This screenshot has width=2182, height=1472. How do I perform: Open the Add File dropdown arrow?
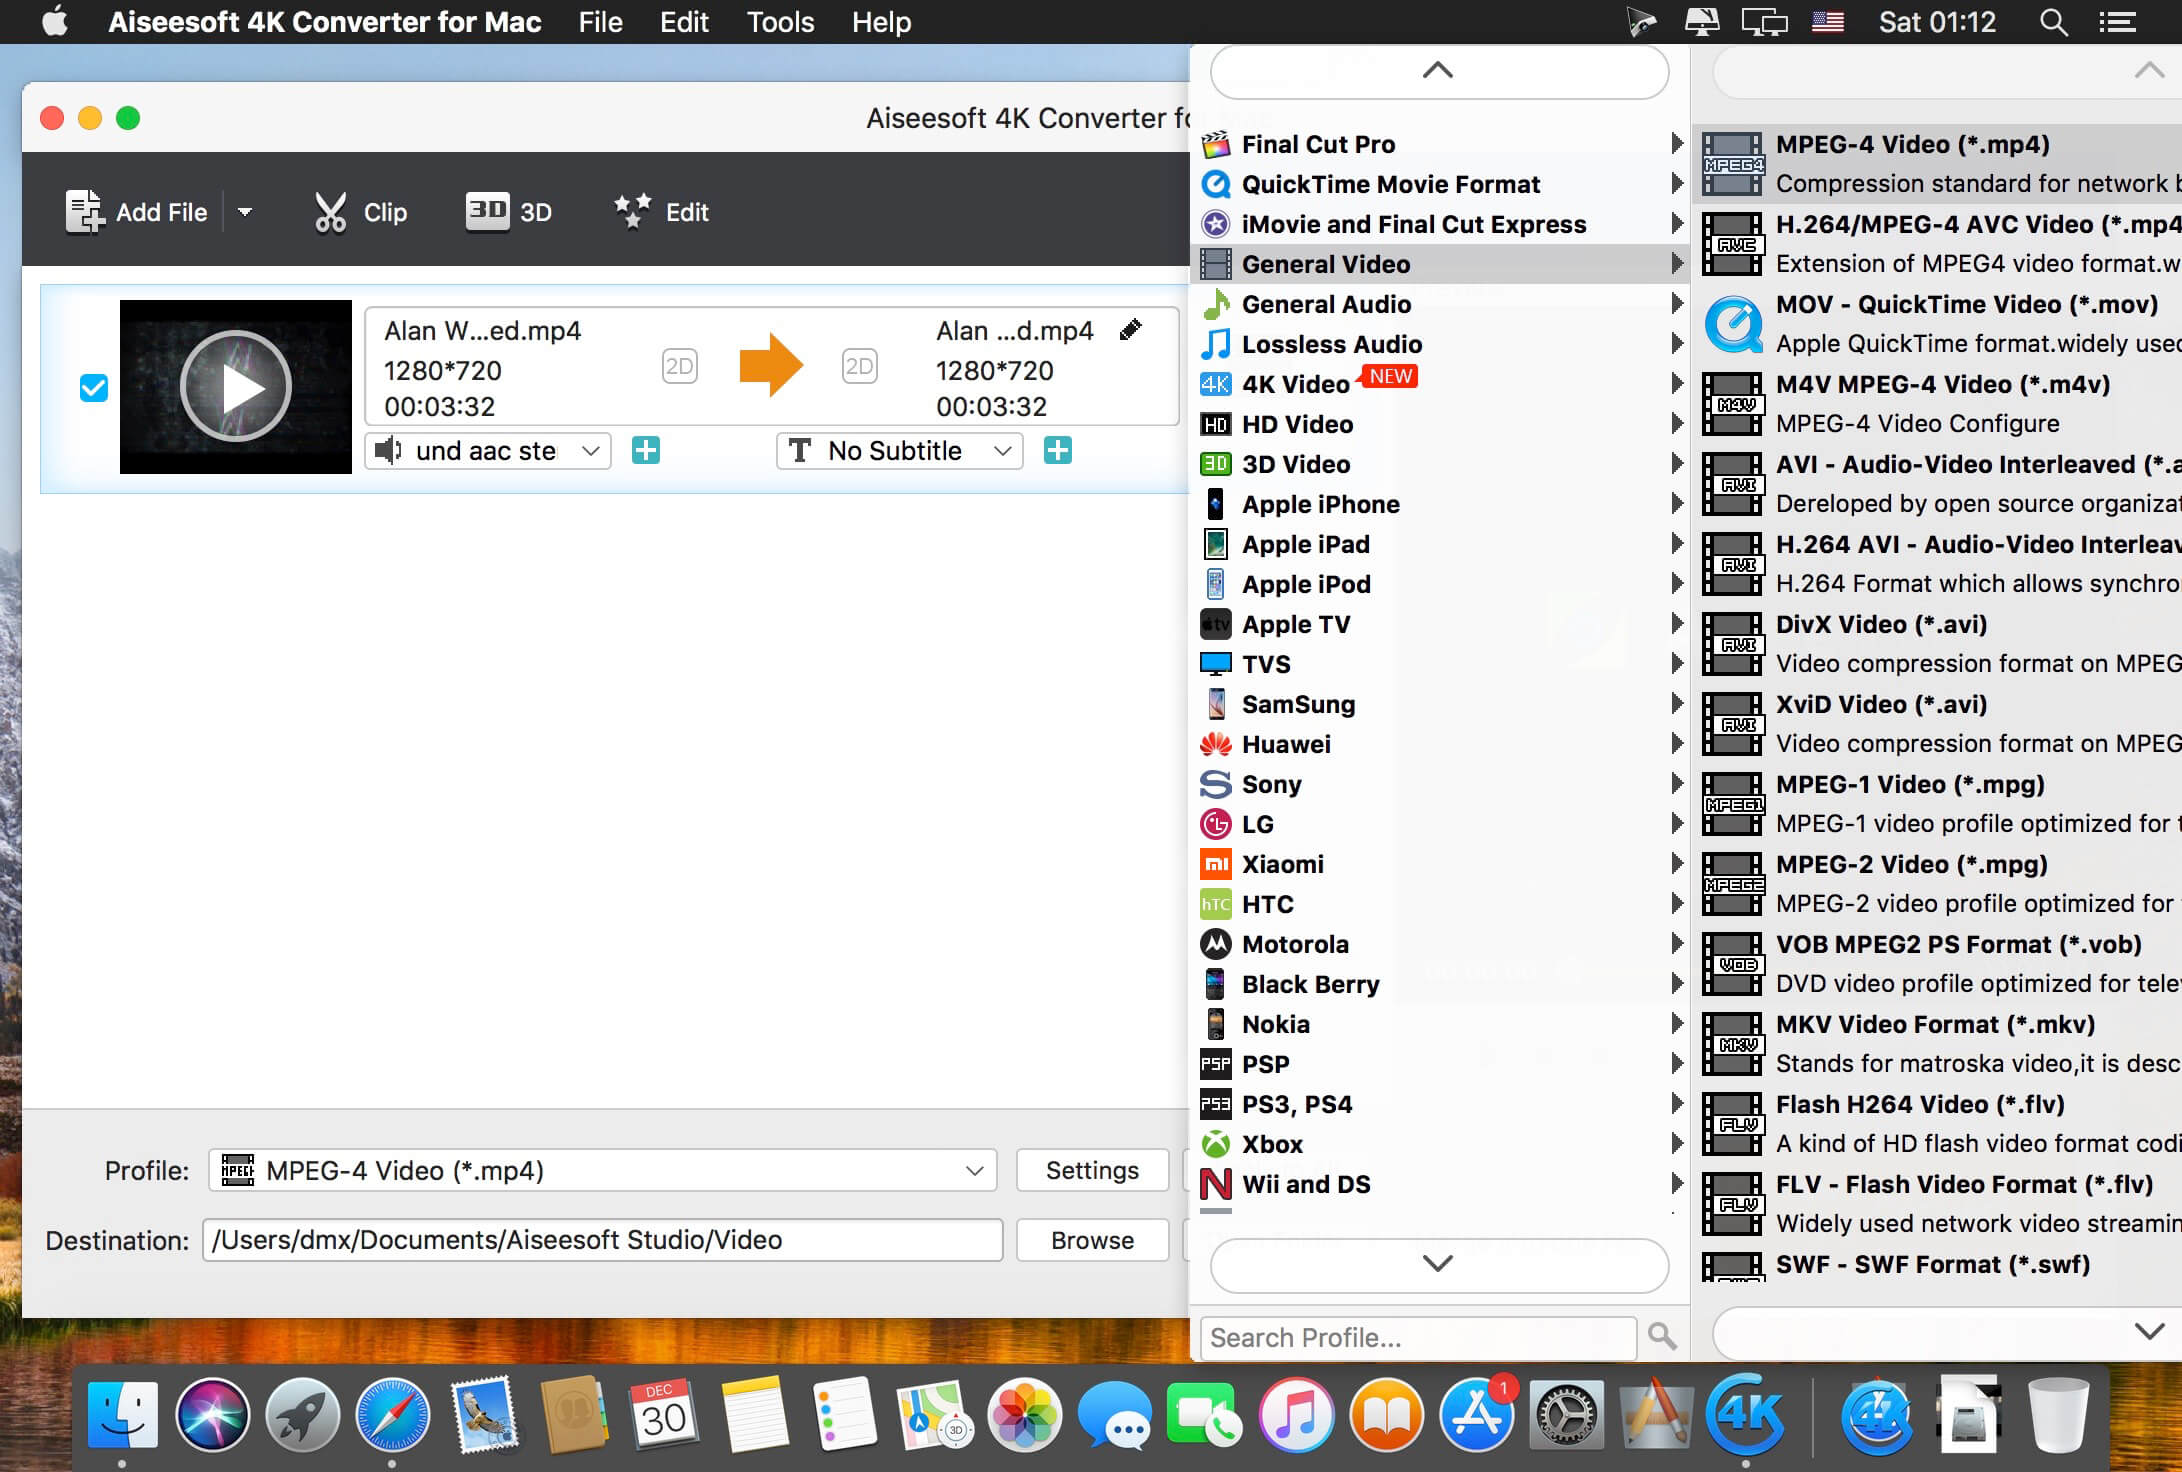[245, 212]
